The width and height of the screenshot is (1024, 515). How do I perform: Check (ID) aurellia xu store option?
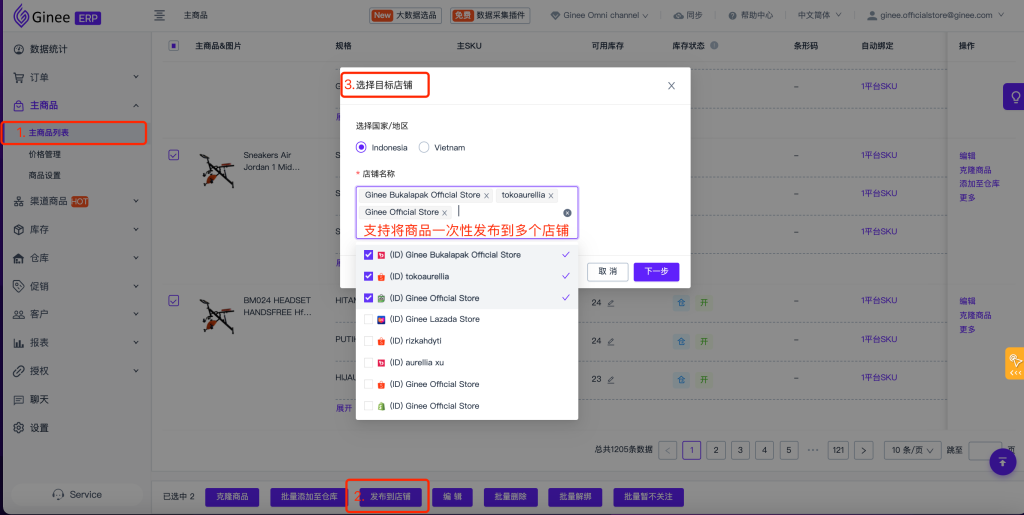click(368, 362)
